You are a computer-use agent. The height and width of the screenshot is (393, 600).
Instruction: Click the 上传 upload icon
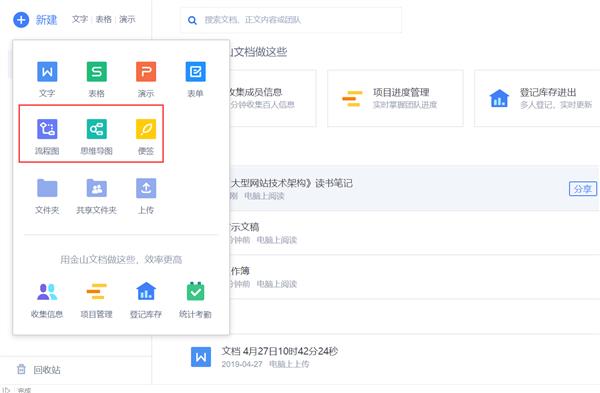[x=146, y=188]
